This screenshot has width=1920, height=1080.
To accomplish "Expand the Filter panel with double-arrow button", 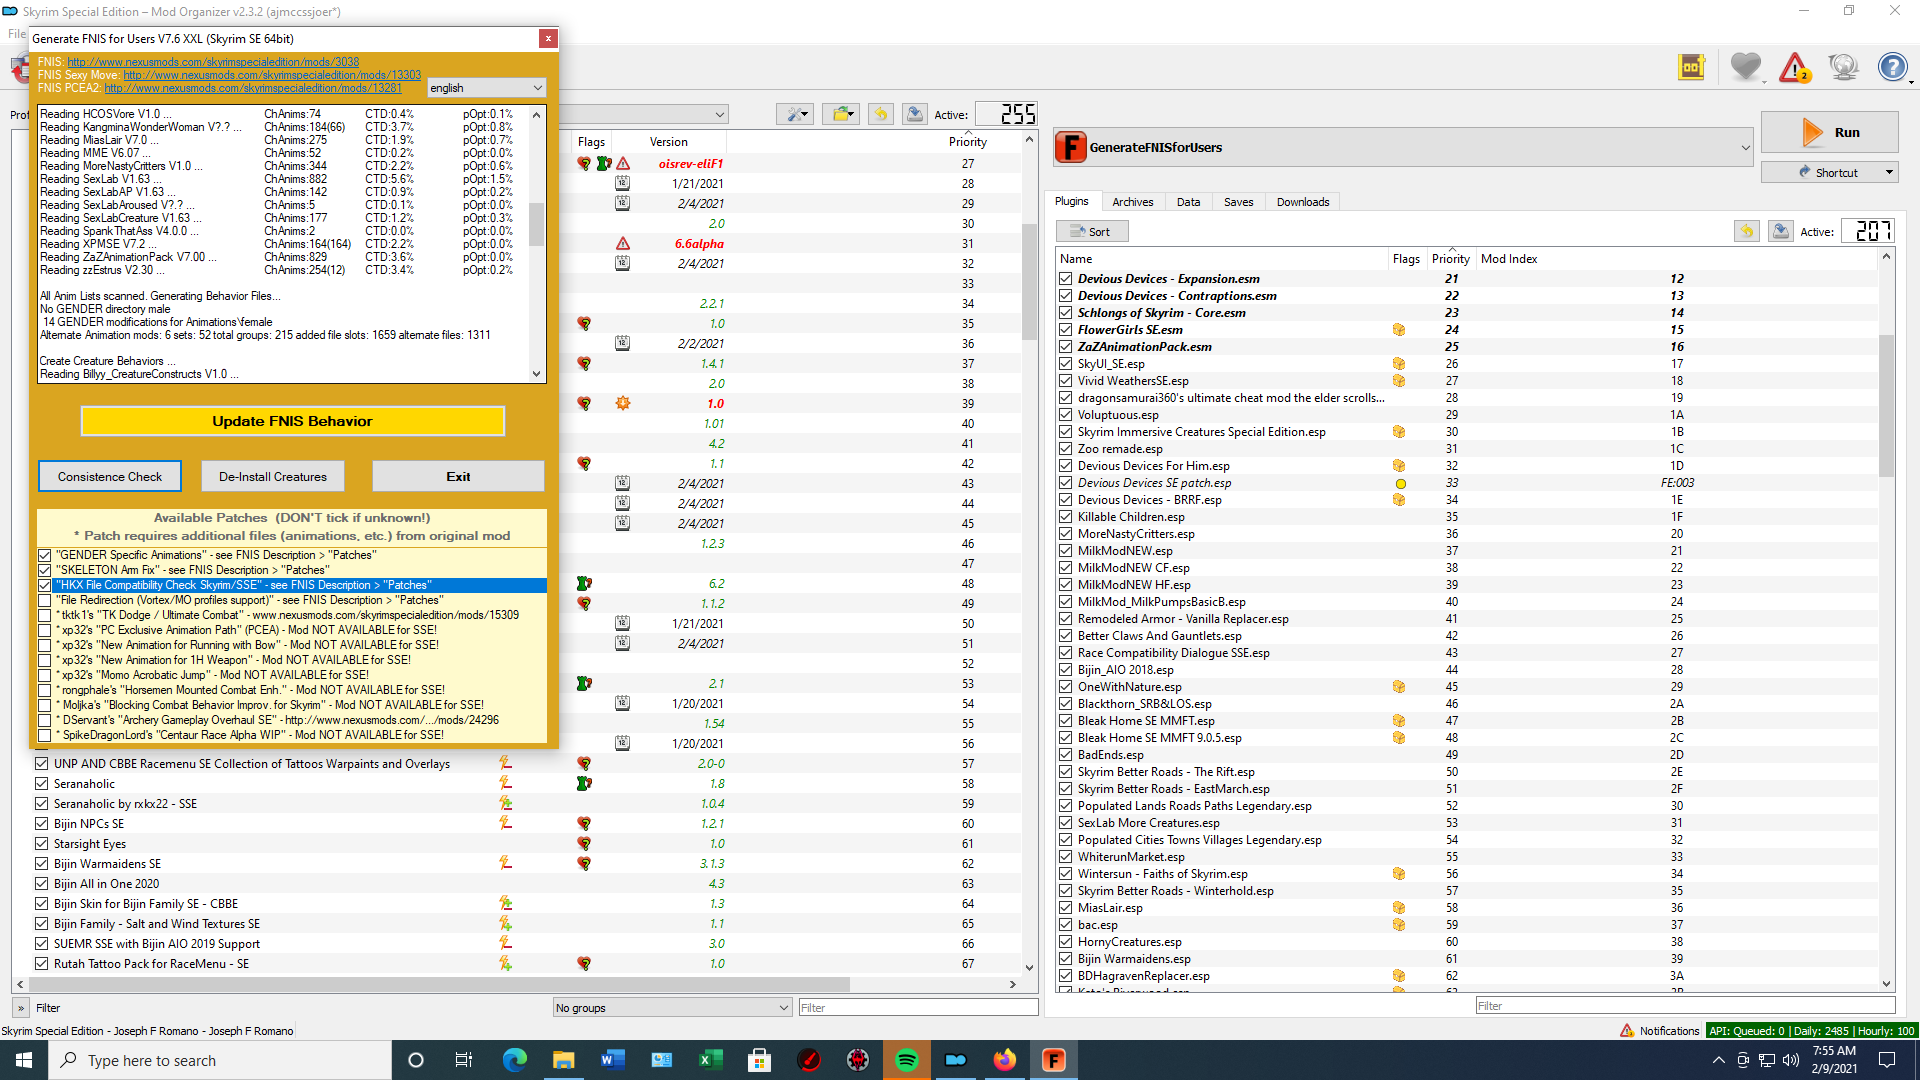I will point(21,1008).
